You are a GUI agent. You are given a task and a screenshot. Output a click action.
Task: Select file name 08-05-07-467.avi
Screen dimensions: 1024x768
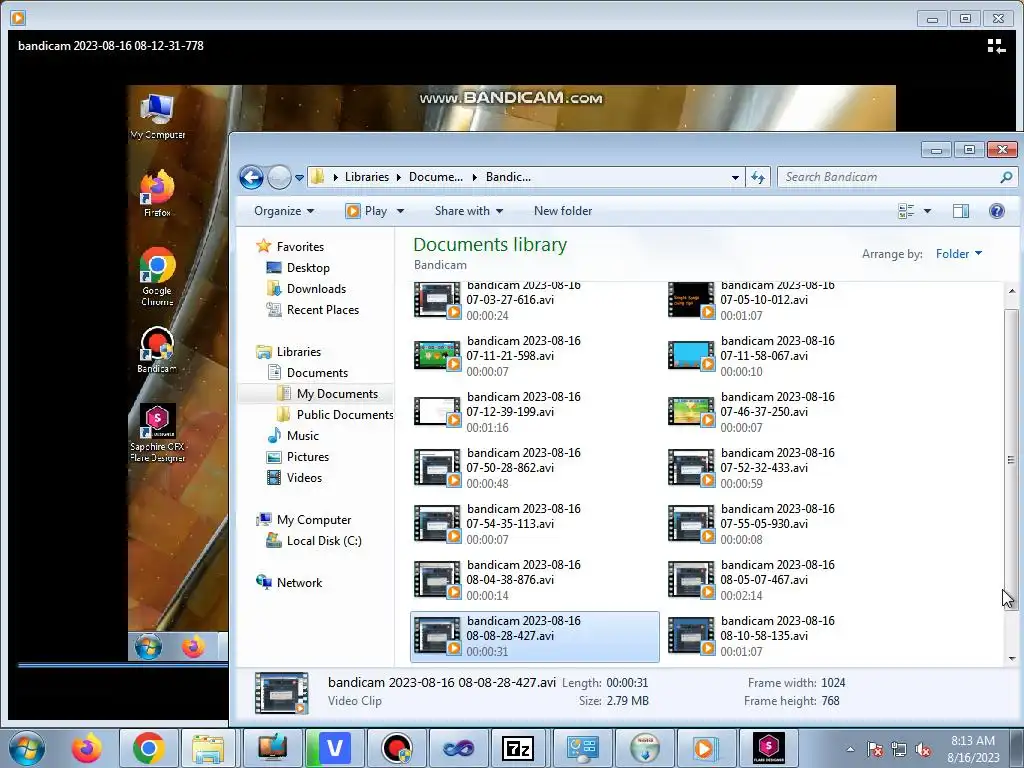coord(777,572)
